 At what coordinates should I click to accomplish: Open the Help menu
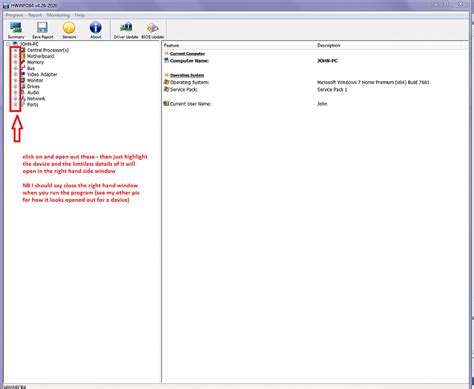click(79, 15)
